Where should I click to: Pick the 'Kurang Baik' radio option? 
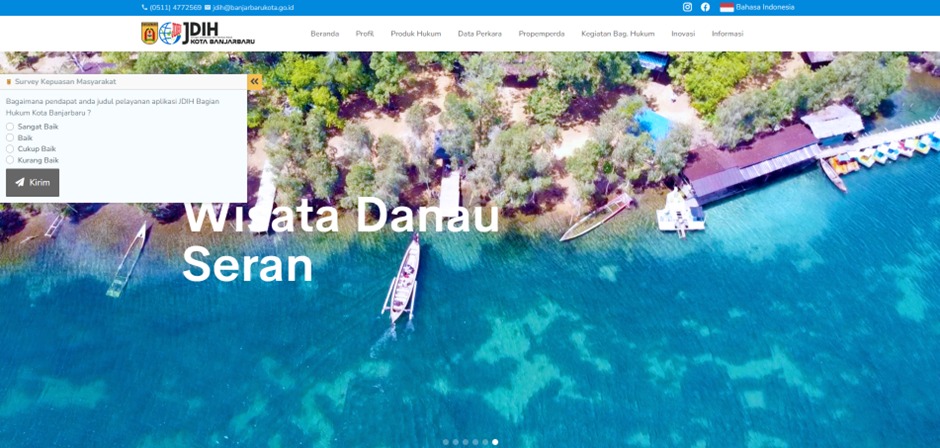pyautogui.click(x=10, y=160)
